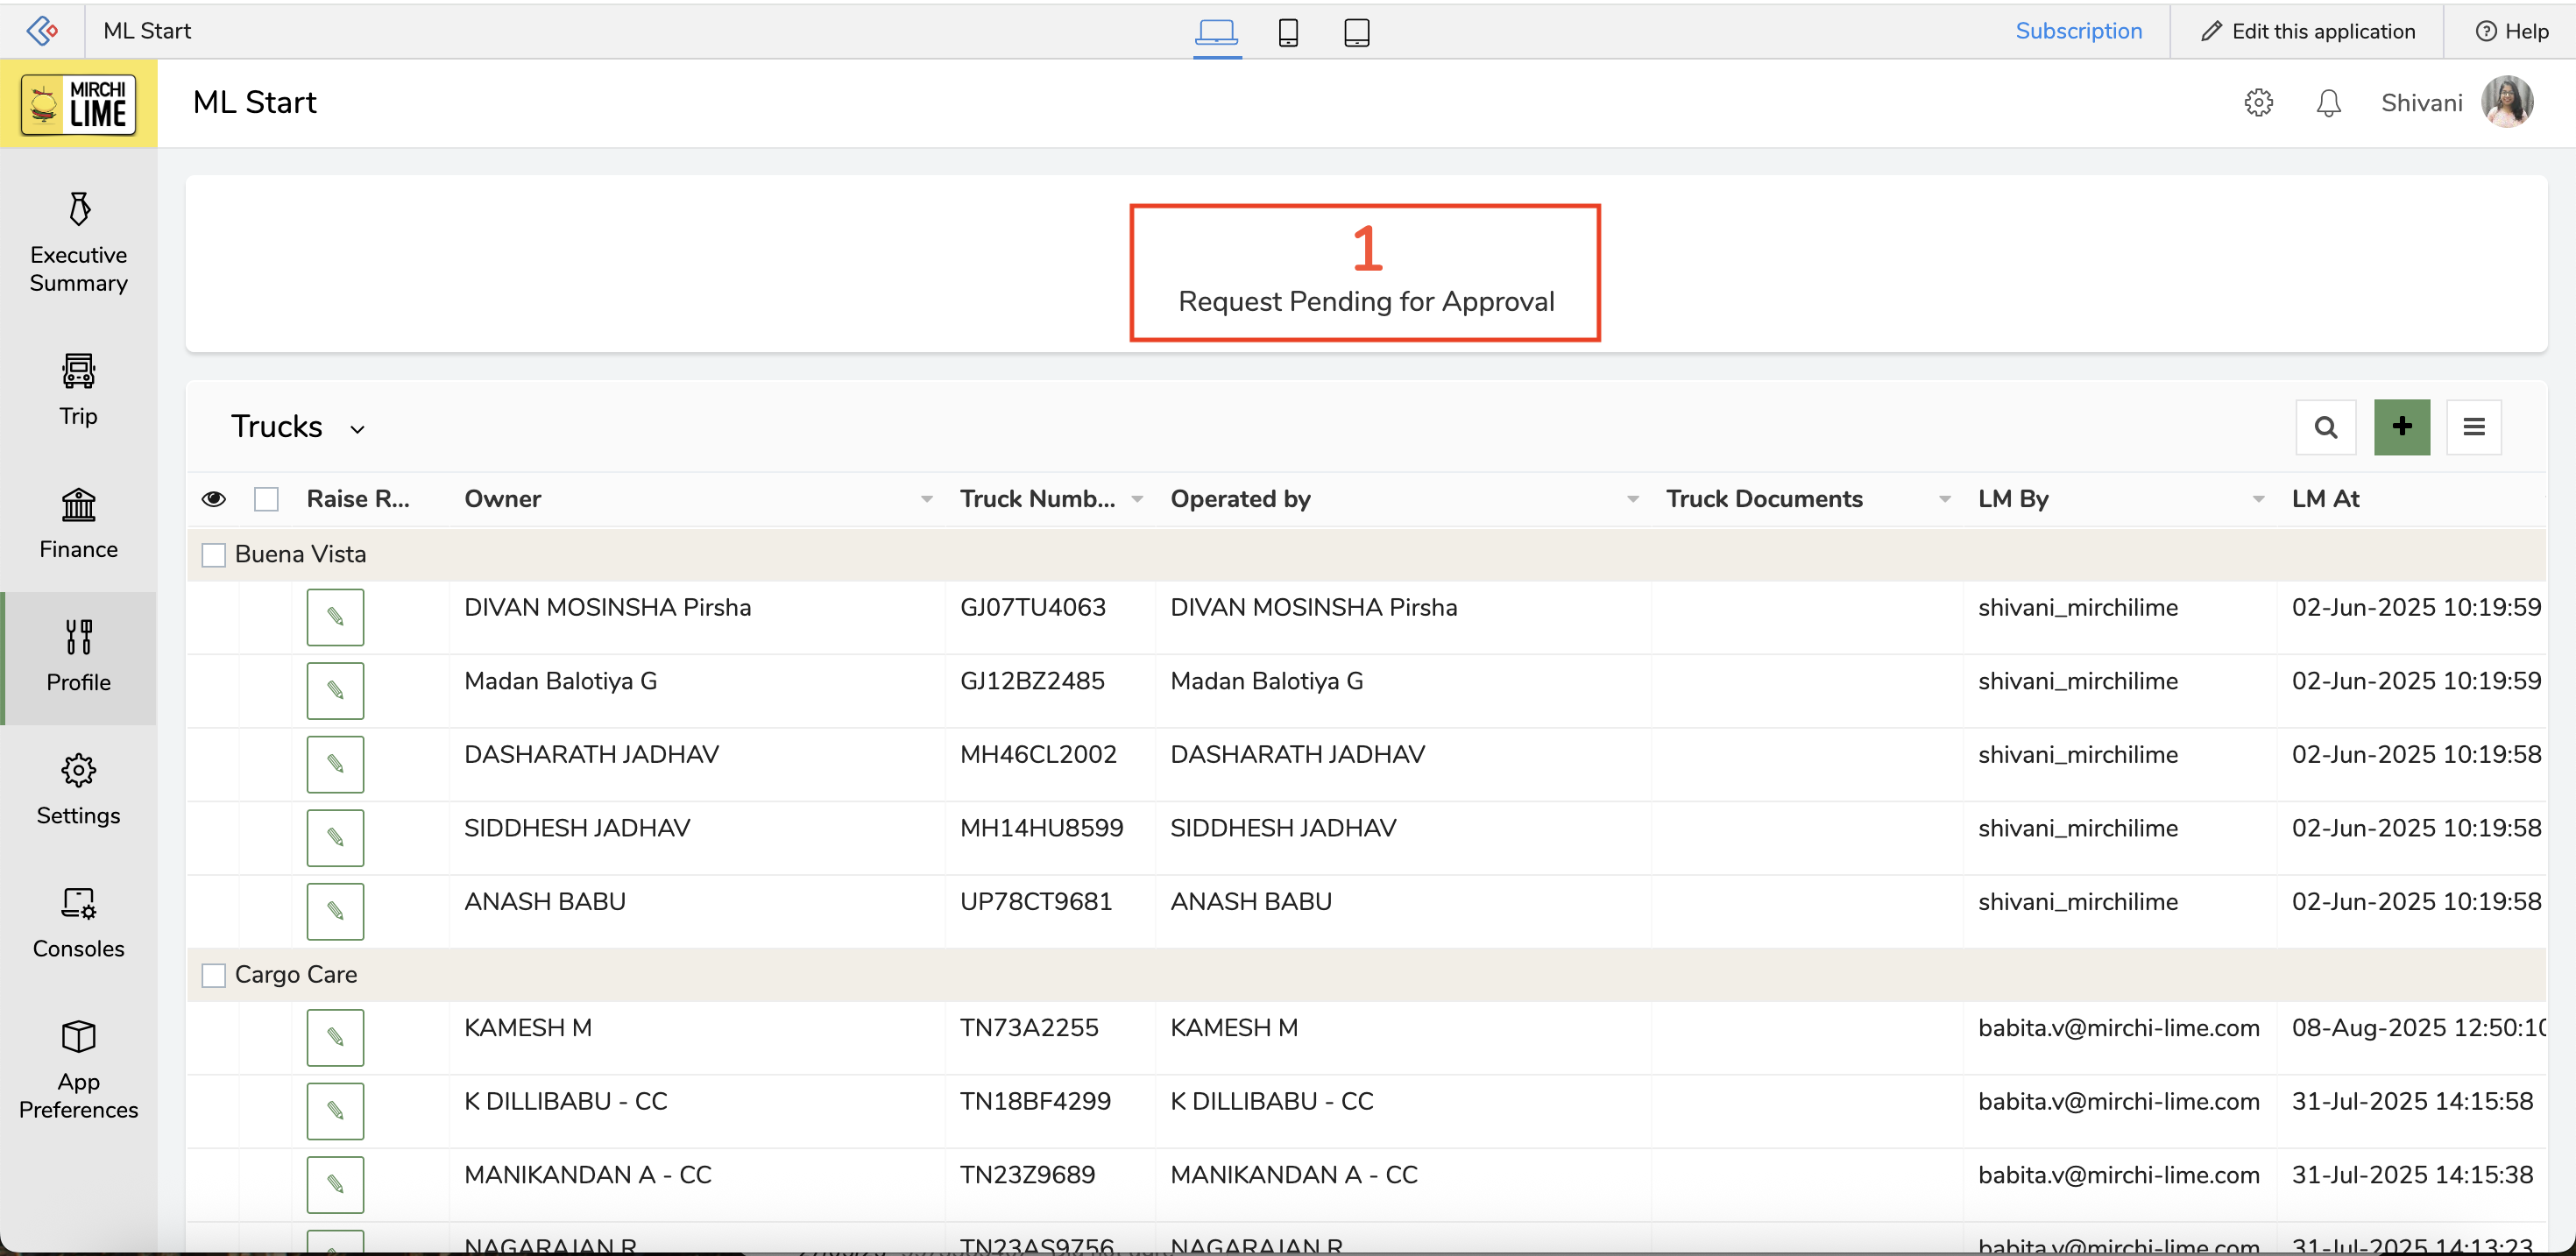Open the Finance sidebar section
The image size is (2576, 1256).
click(x=78, y=524)
